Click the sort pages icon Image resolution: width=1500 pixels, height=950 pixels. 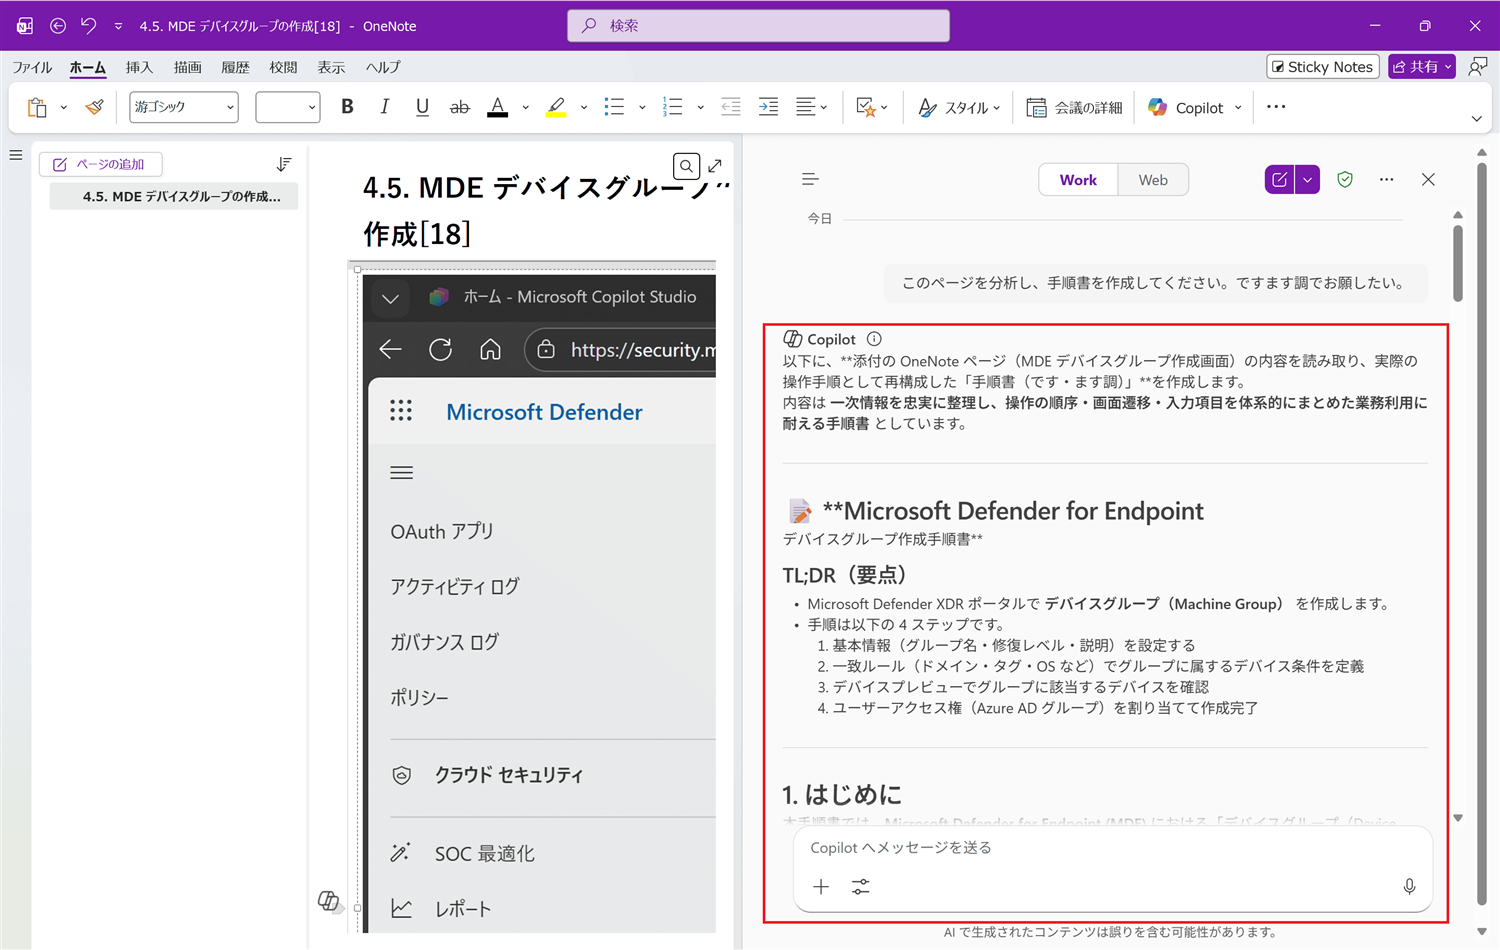(284, 164)
